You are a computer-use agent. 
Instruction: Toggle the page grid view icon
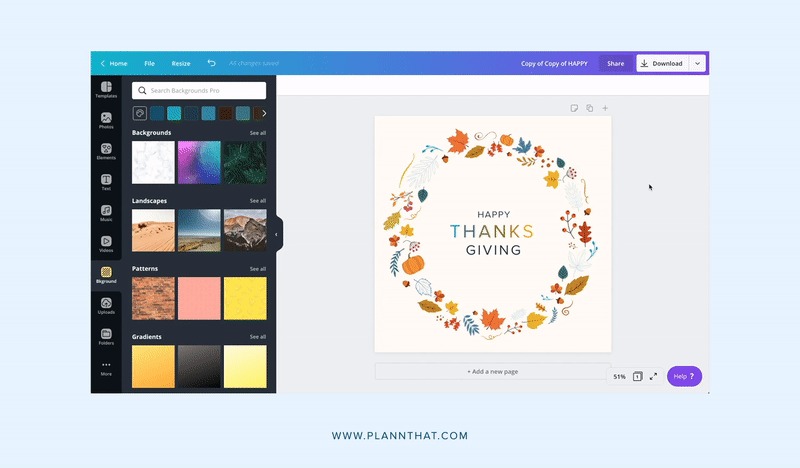(x=637, y=376)
